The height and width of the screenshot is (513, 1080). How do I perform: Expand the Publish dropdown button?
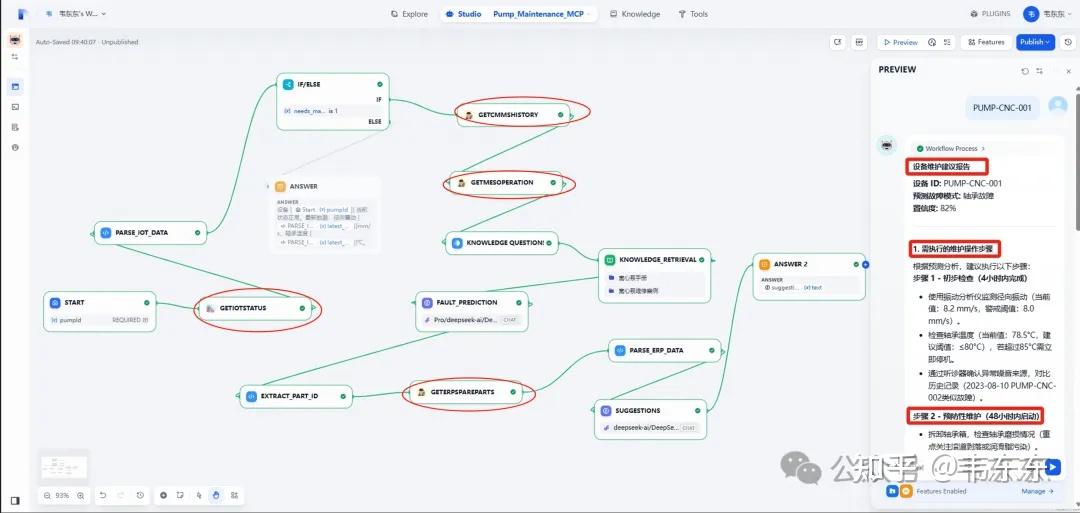pos(1035,42)
